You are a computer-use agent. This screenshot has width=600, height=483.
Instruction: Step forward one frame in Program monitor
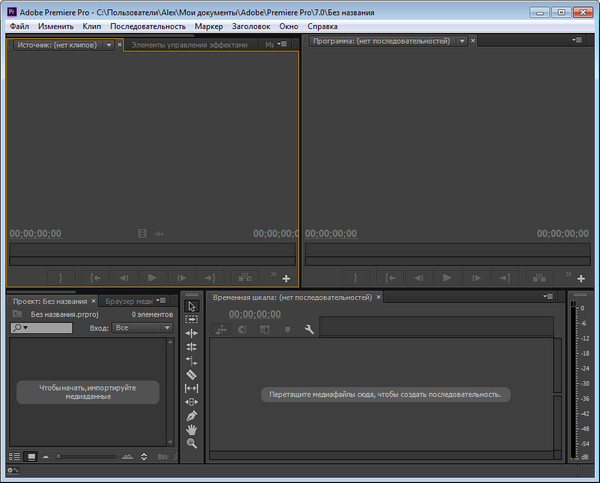pyautogui.click(x=476, y=277)
